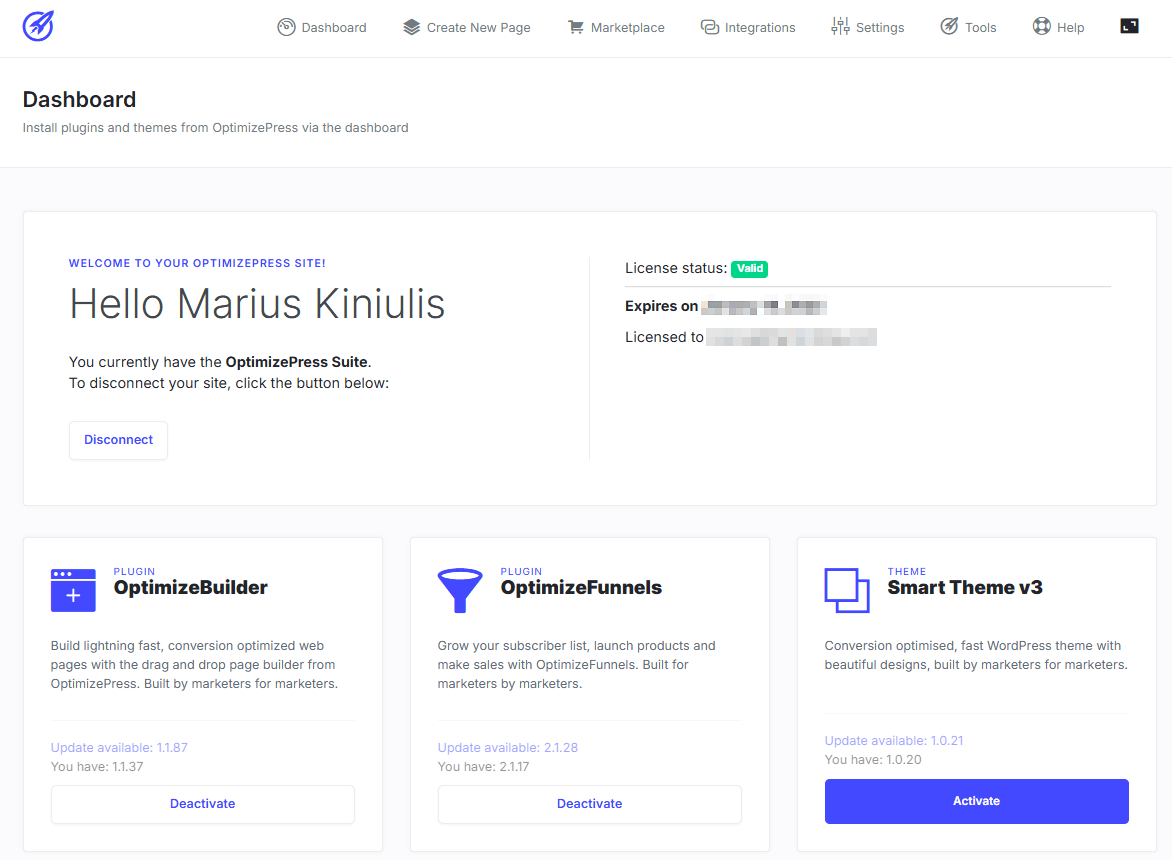Click the Settings sliders icon
This screenshot has height=860, width=1172.
pos(840,26)
